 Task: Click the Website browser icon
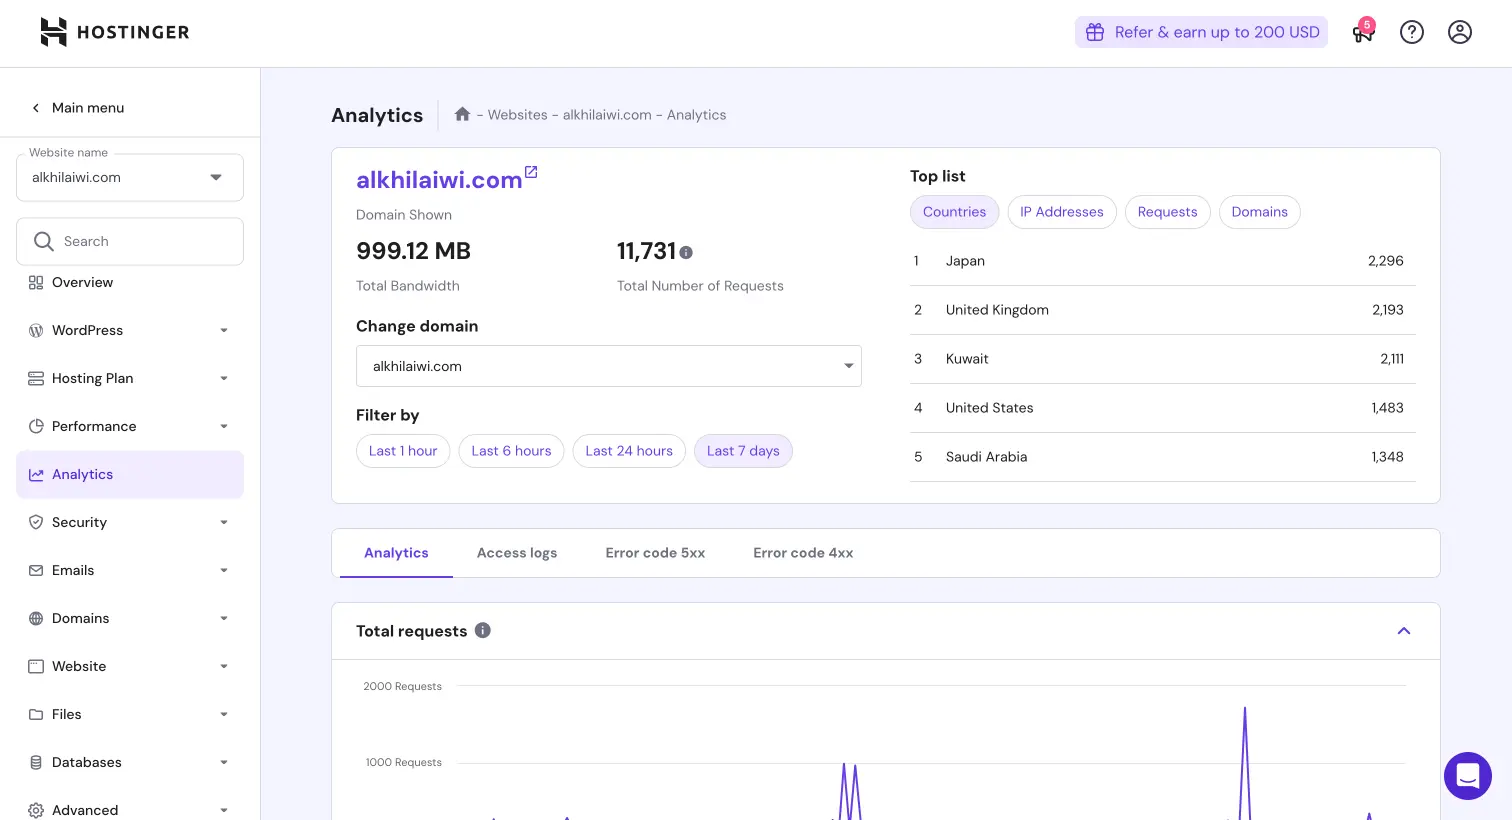tap(36, 666)
